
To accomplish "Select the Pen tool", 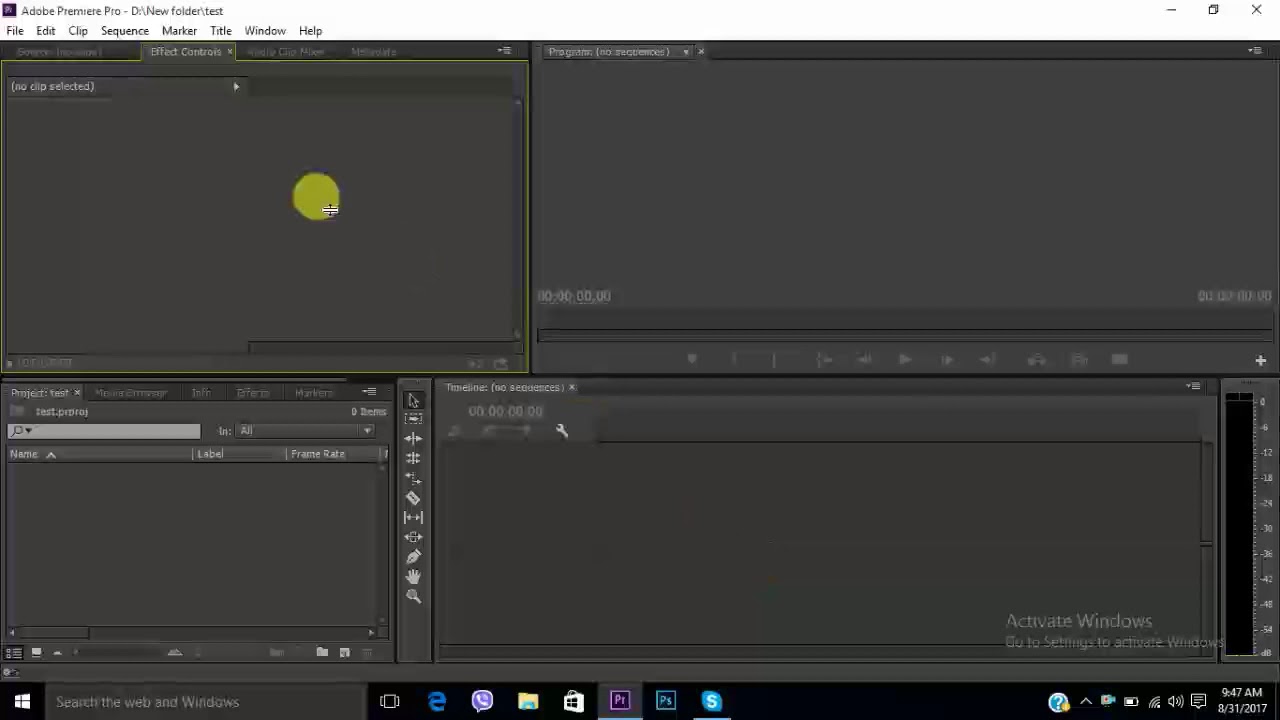I will (x=413, y=557).
